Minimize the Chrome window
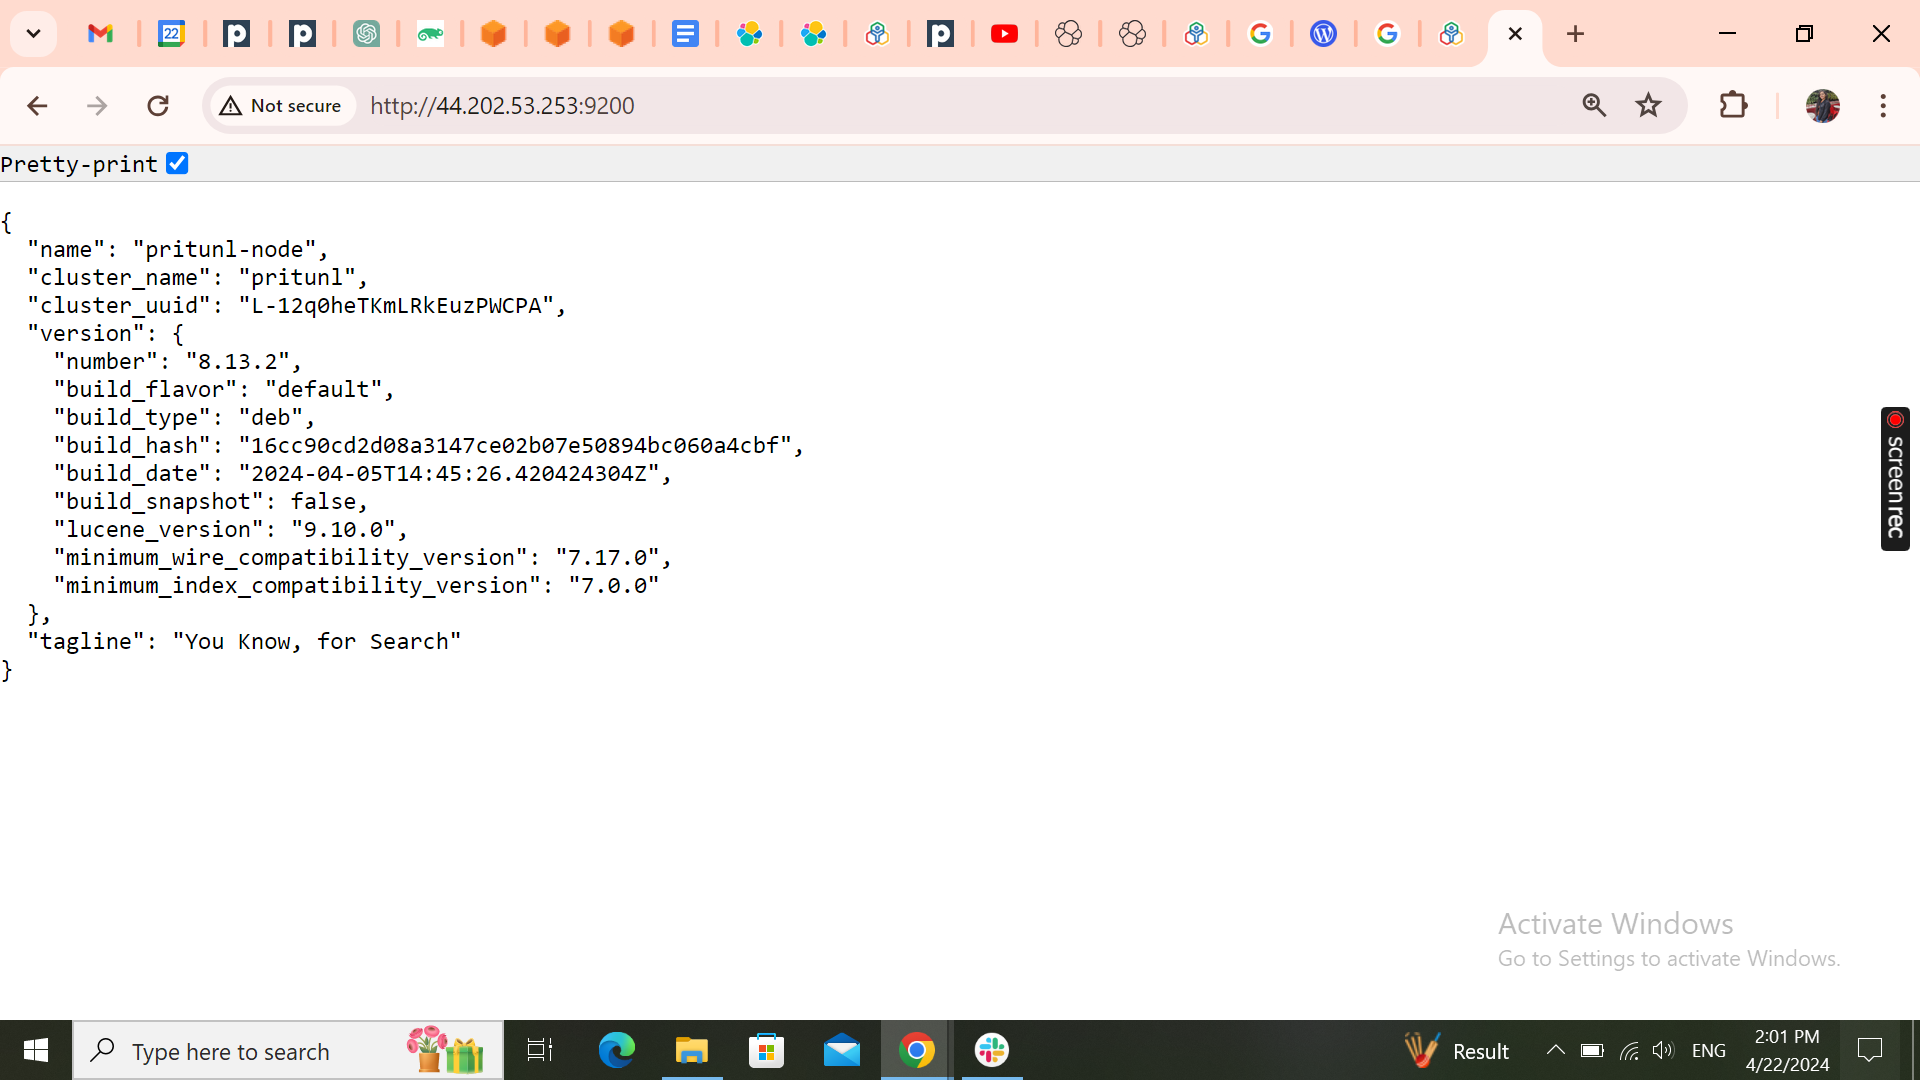The image size is (1920, 1080). [x=1727, y=34]
